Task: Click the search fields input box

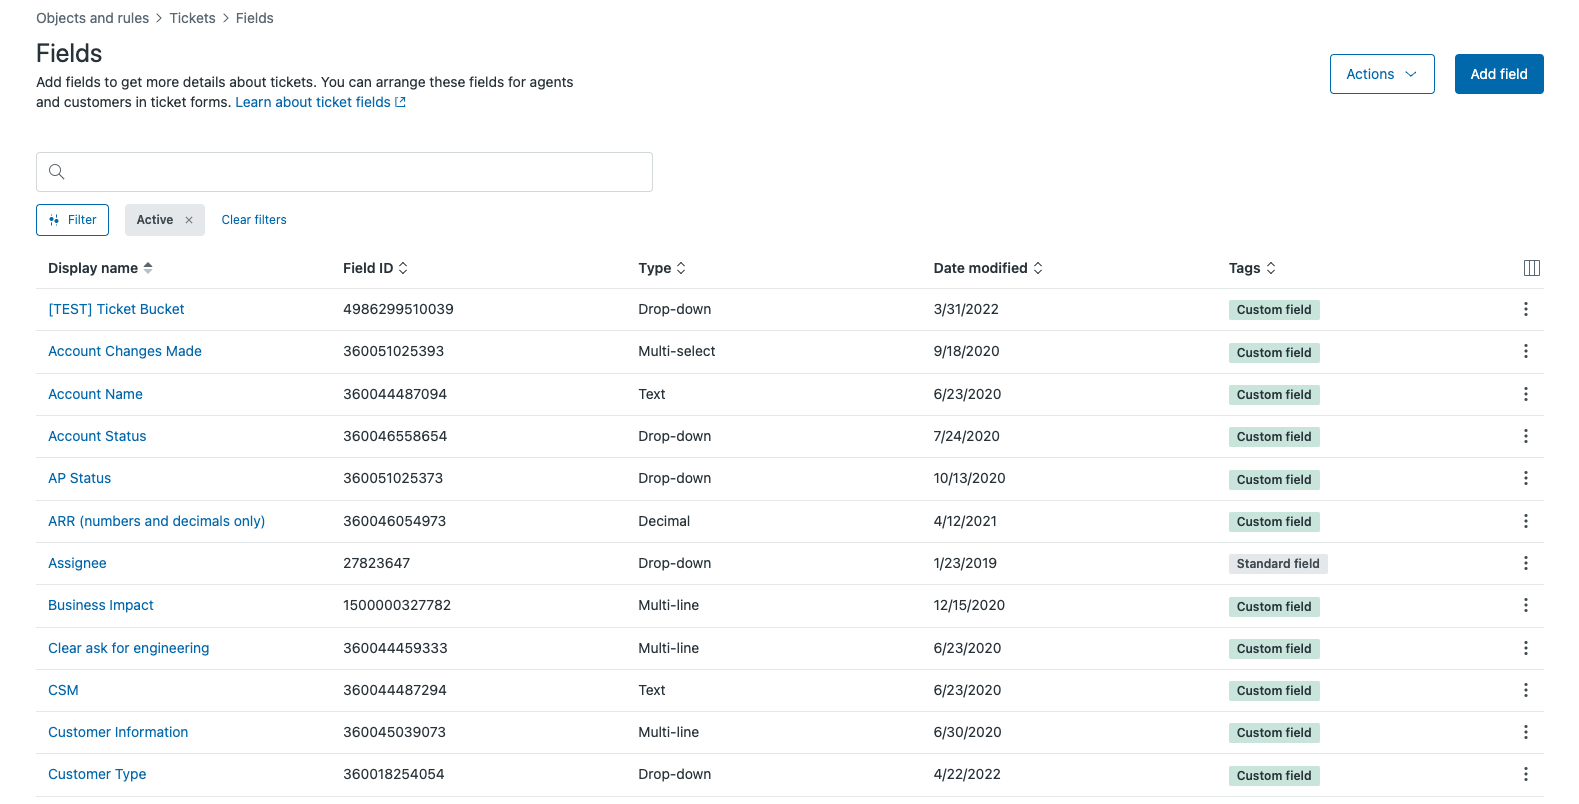Action: pos(344,172)
